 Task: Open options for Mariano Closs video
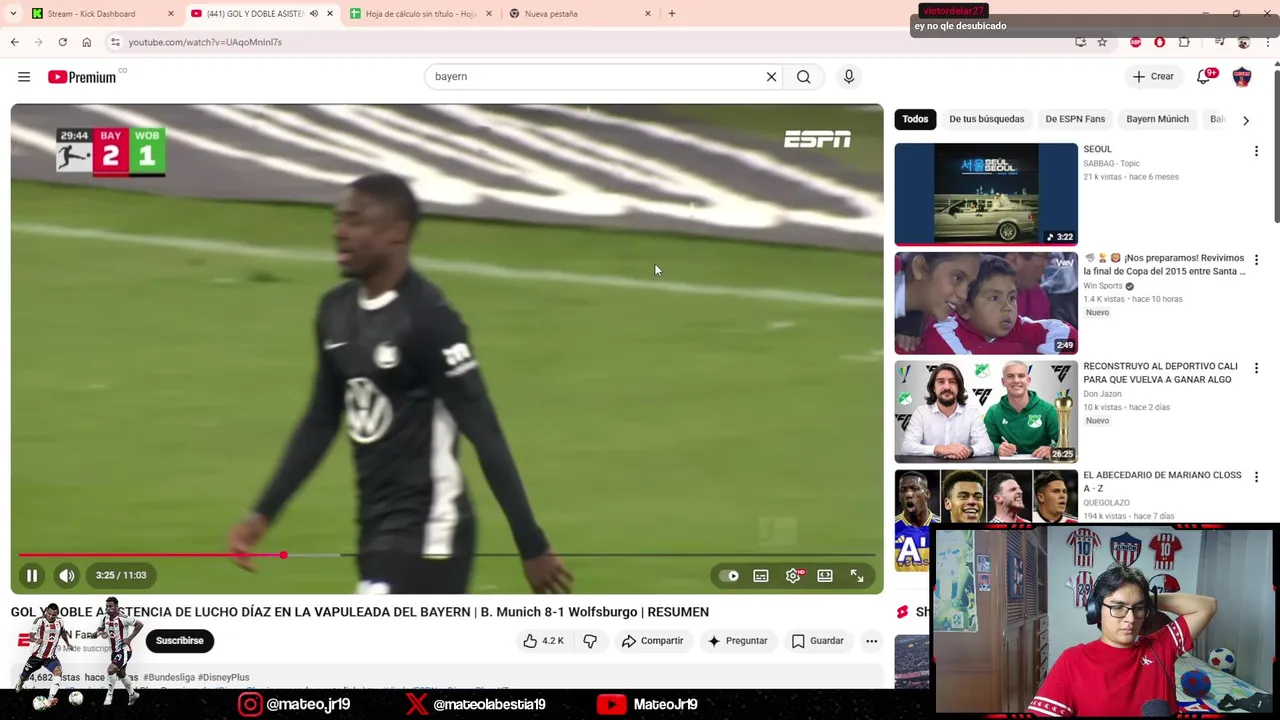(x=1256, y=477)
